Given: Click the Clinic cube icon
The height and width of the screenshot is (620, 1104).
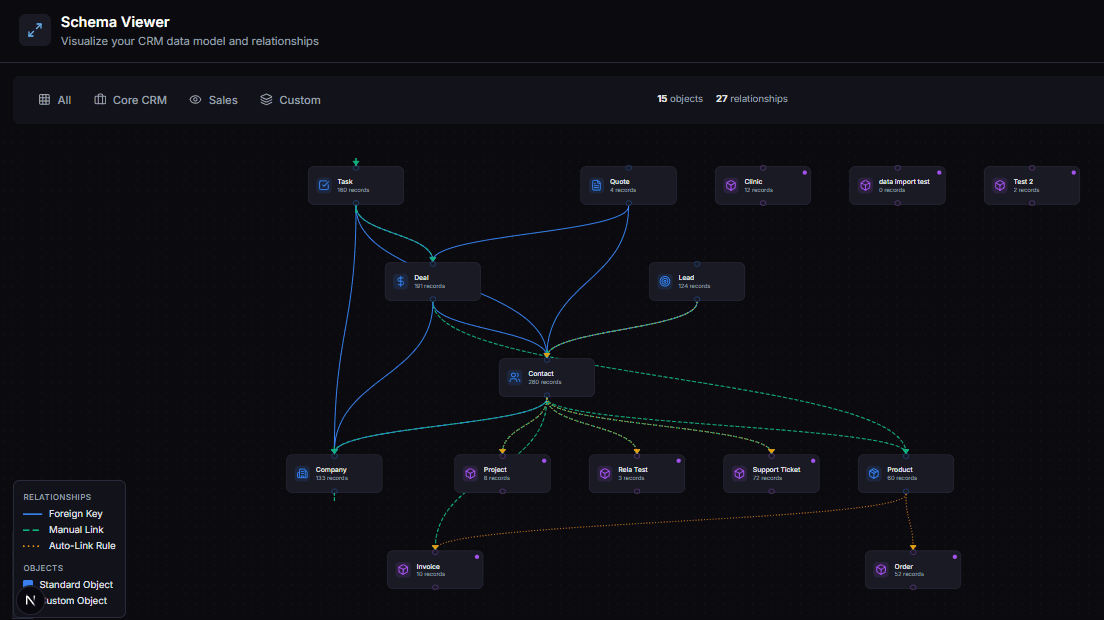Looking at the screenshot, I should pos(731,185).
